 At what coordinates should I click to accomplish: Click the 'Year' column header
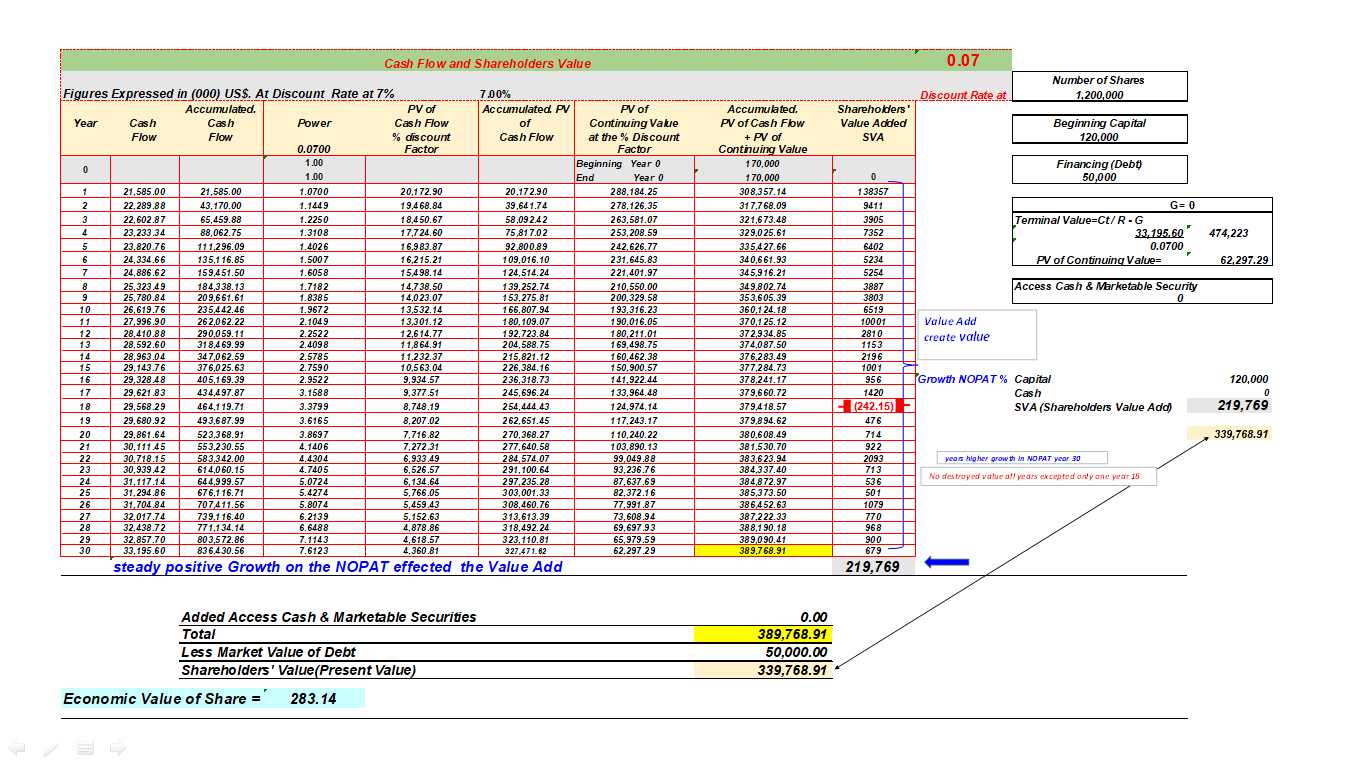click(86, 123)
